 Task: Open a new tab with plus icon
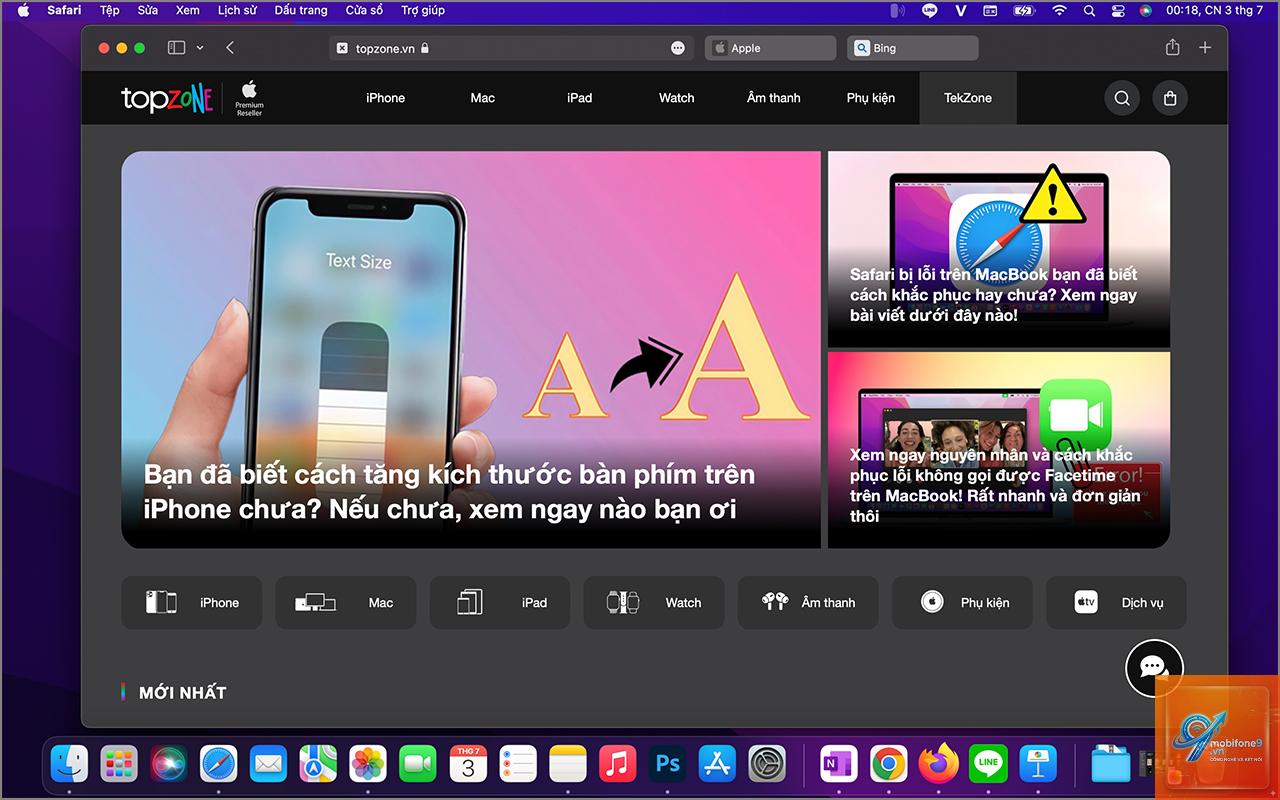click(1205, 48)
